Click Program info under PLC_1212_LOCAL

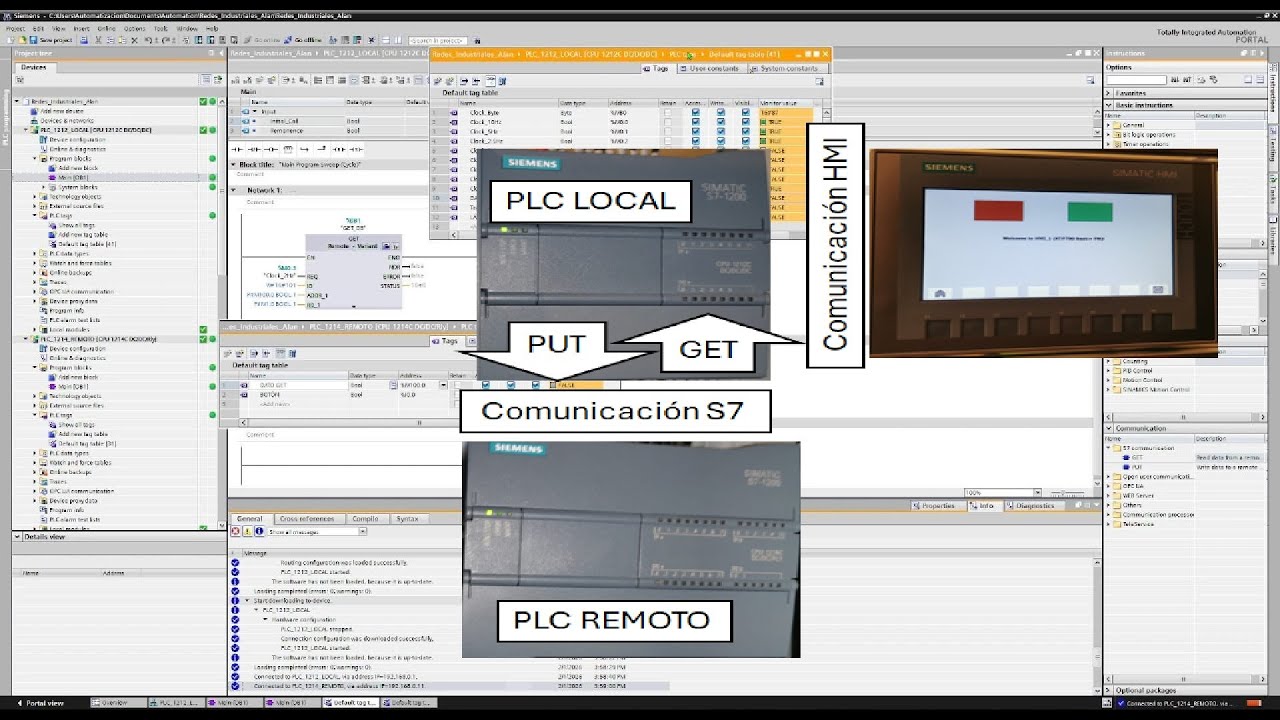66,310
